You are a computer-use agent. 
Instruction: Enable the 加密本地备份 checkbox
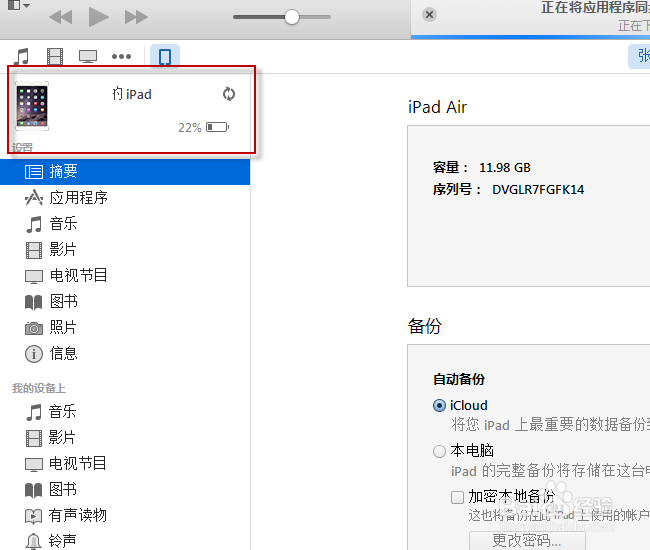pyautogui.click(x=457, y=497)
